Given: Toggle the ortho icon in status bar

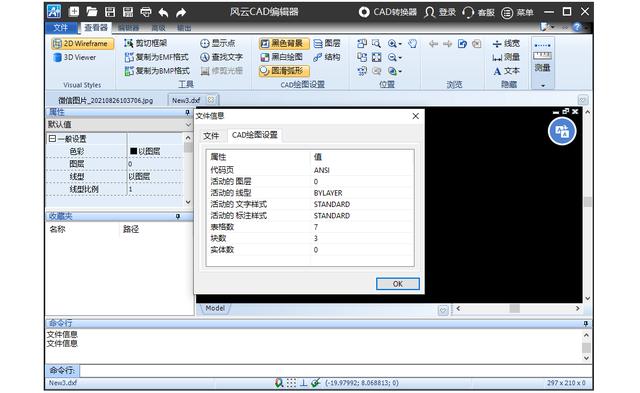Looking at the screenshot, I should point(304,383).
